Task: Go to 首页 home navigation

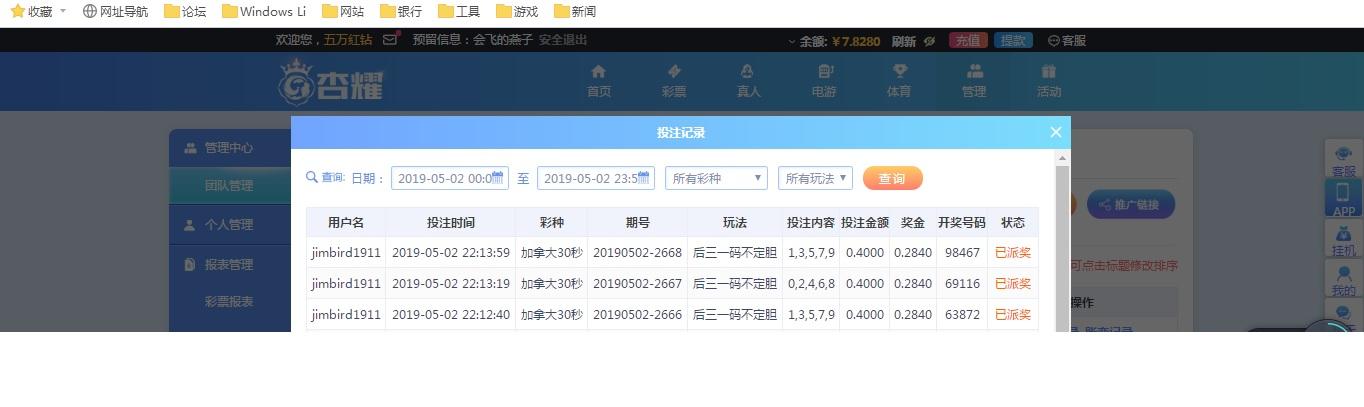Action: tap(599, 81)
